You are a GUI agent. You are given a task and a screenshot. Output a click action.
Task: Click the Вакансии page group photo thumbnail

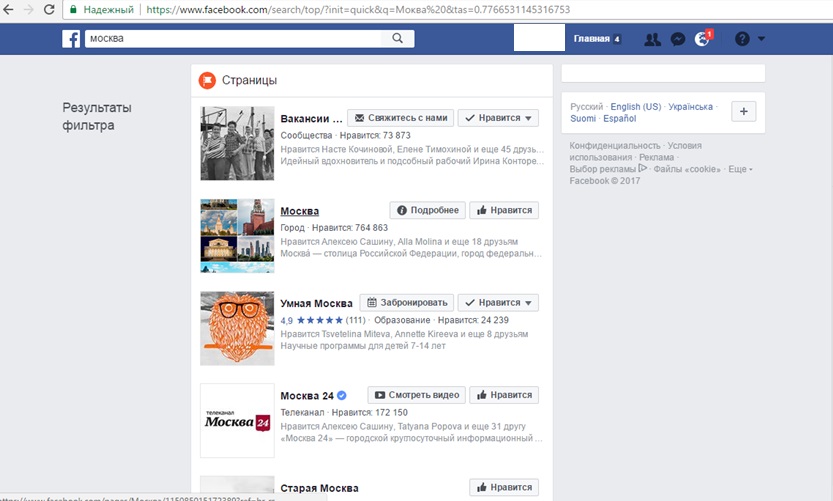click(237, 143)
